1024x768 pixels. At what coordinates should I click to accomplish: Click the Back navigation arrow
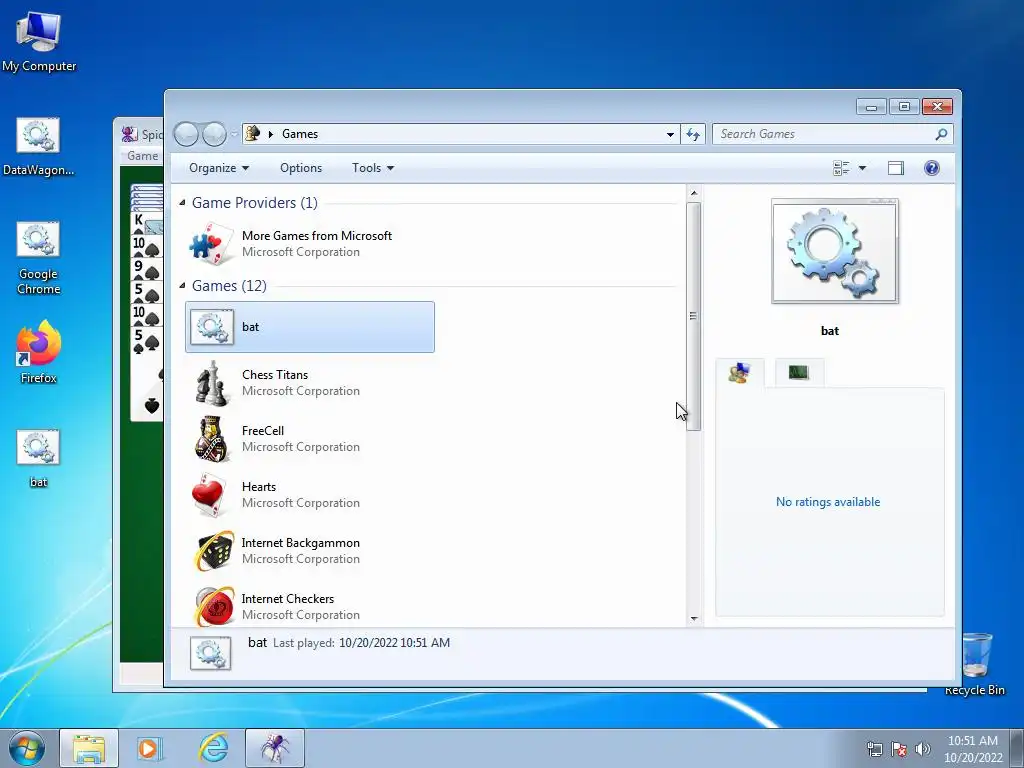[186, 134]
